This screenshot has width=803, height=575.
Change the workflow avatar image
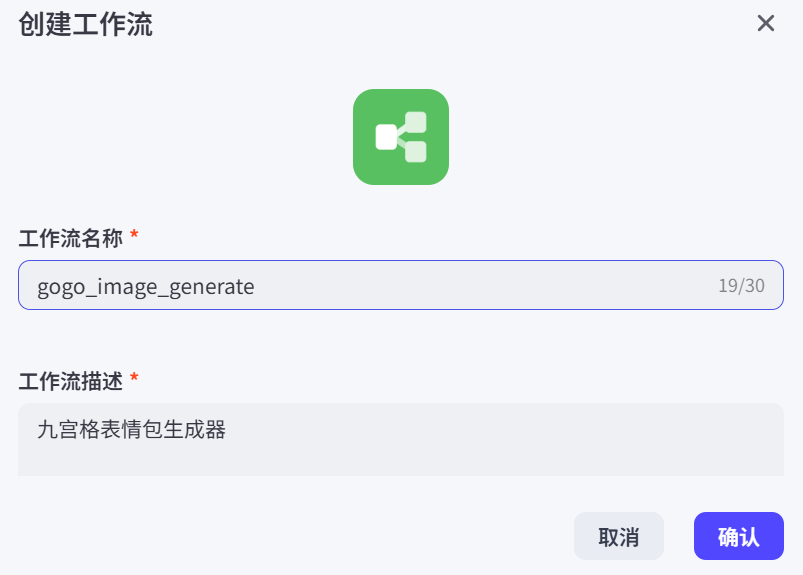tap(400, 137)
